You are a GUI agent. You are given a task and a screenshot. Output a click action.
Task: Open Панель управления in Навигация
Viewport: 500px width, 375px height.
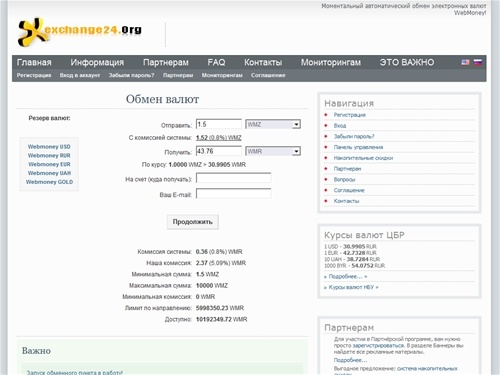[358, 147]
